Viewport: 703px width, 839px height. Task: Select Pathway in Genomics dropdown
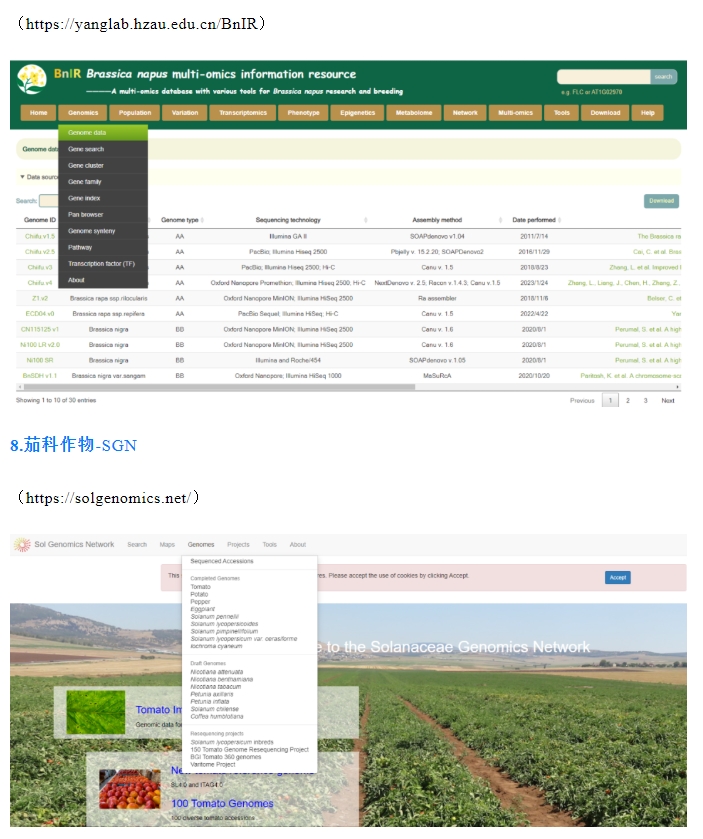[x=103, y=249]
